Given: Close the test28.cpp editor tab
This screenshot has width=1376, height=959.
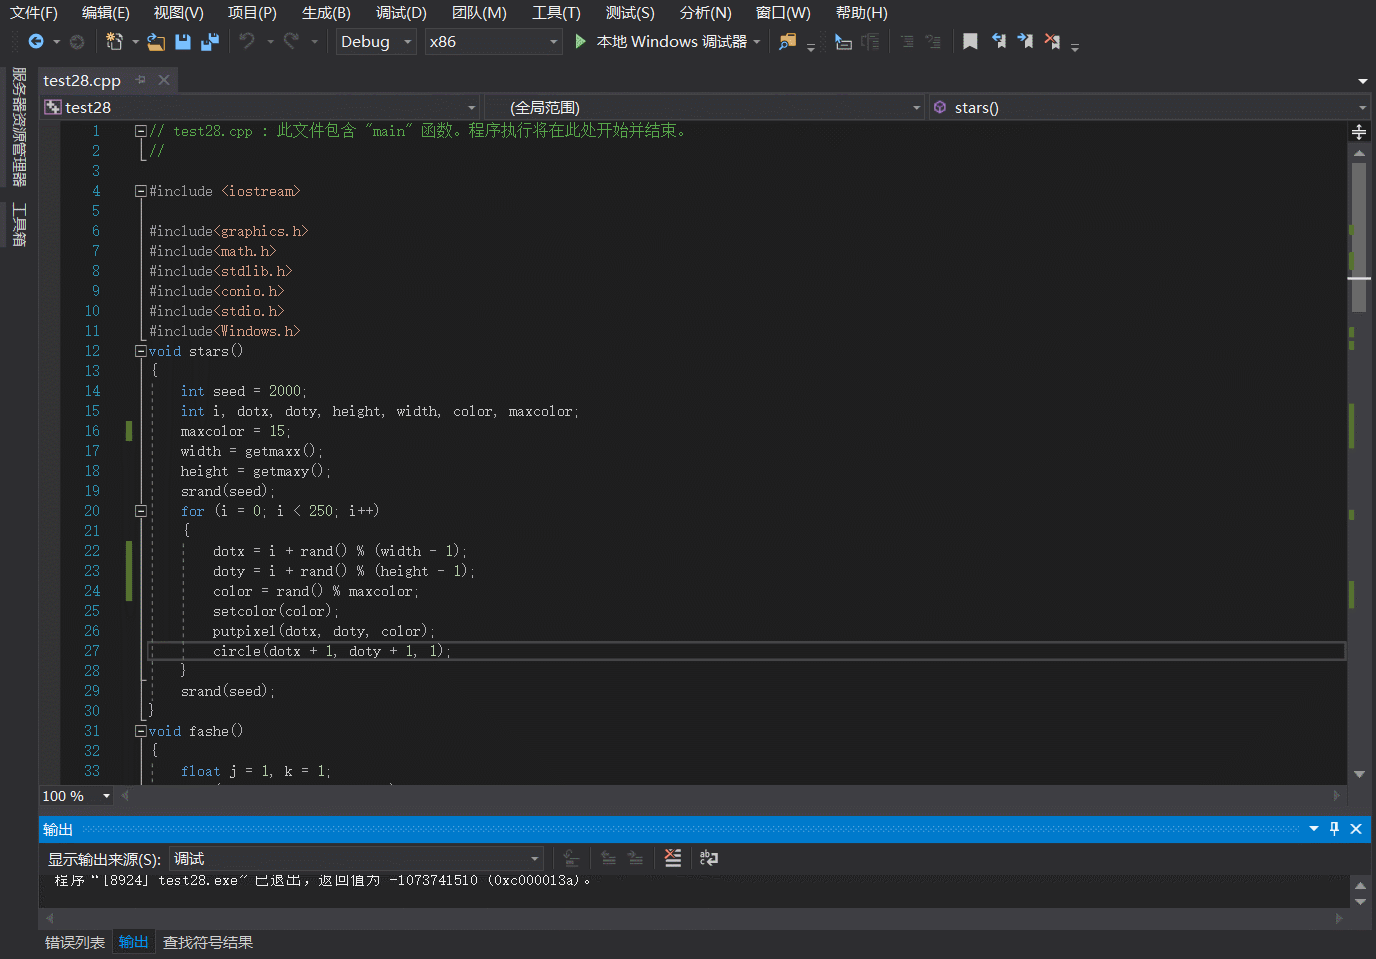Looking at the screenshot, I should click(x=164, y=80).
